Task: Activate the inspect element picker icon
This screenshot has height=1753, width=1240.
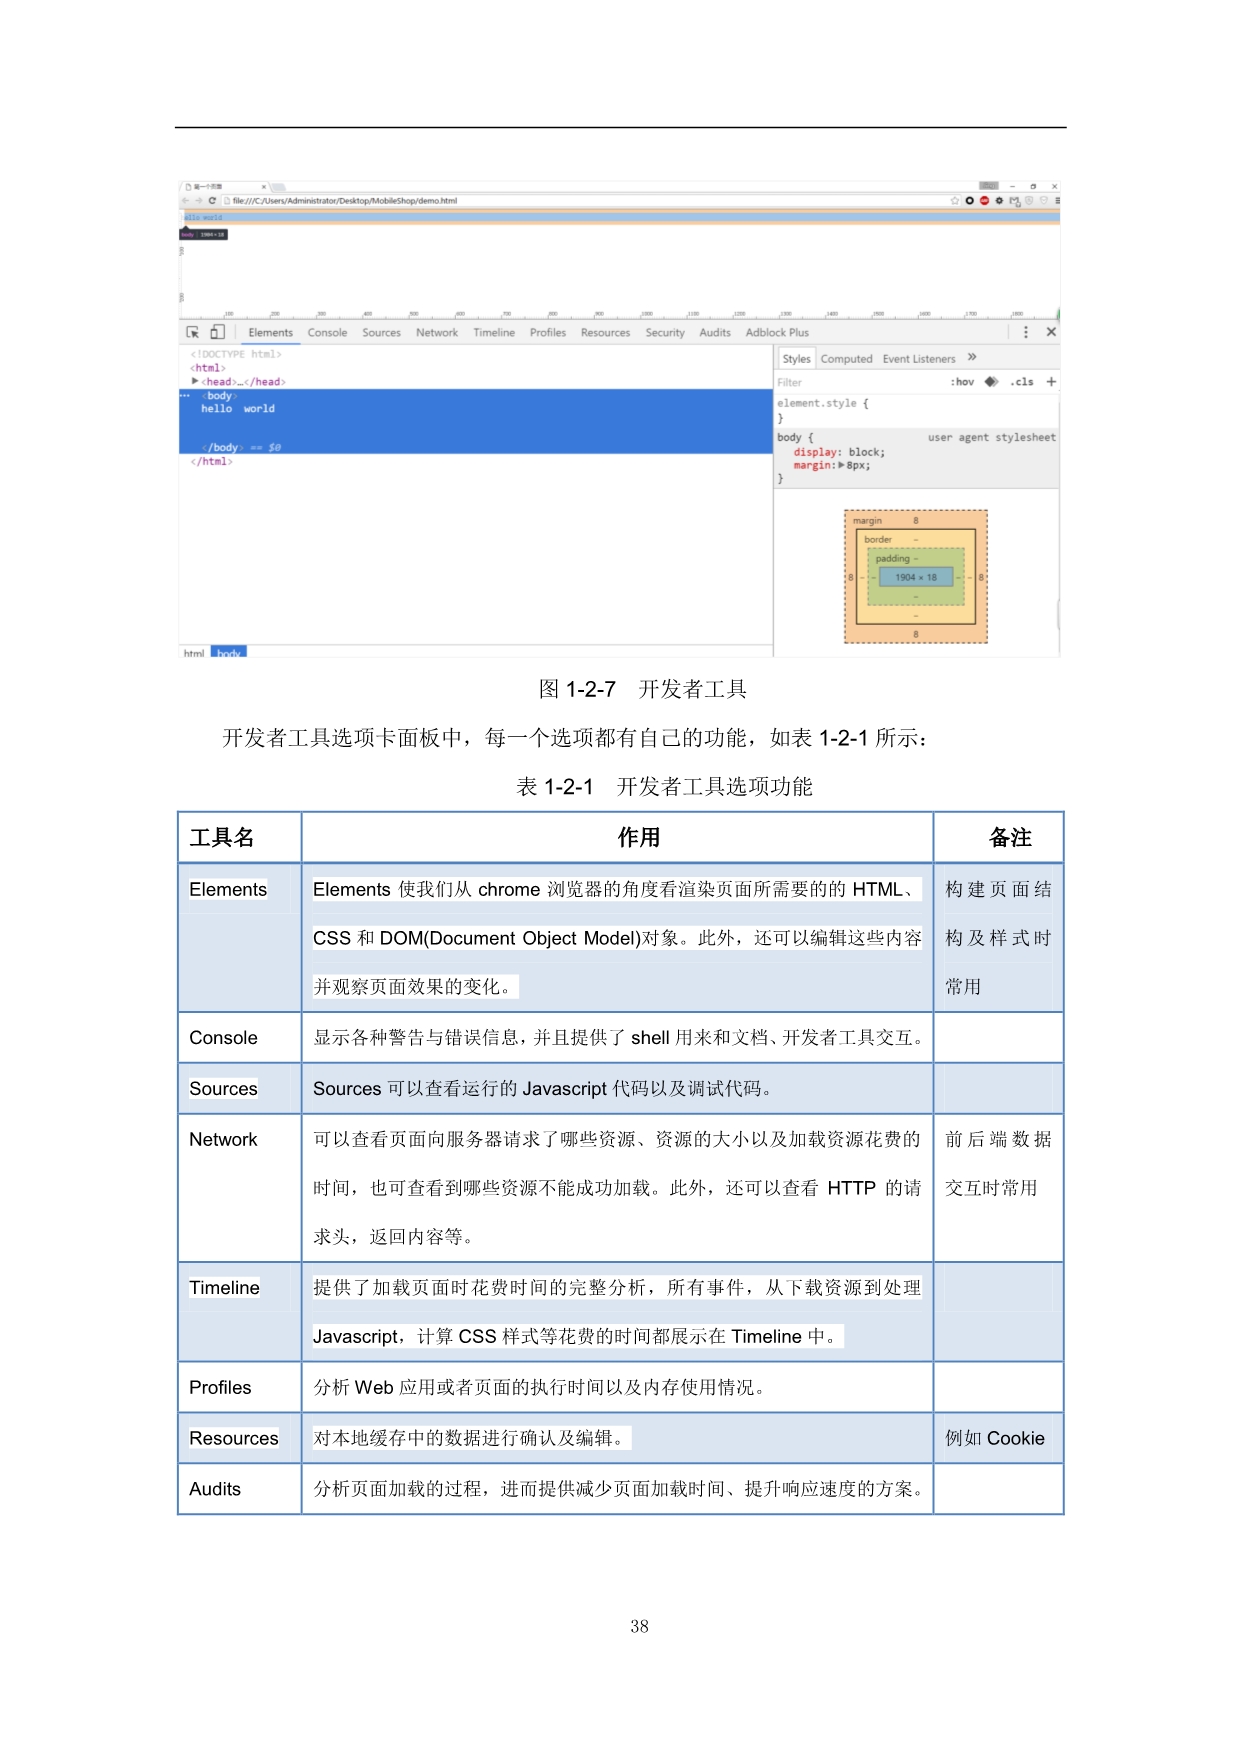Action: pyautogui.click(x=192, y=332)
